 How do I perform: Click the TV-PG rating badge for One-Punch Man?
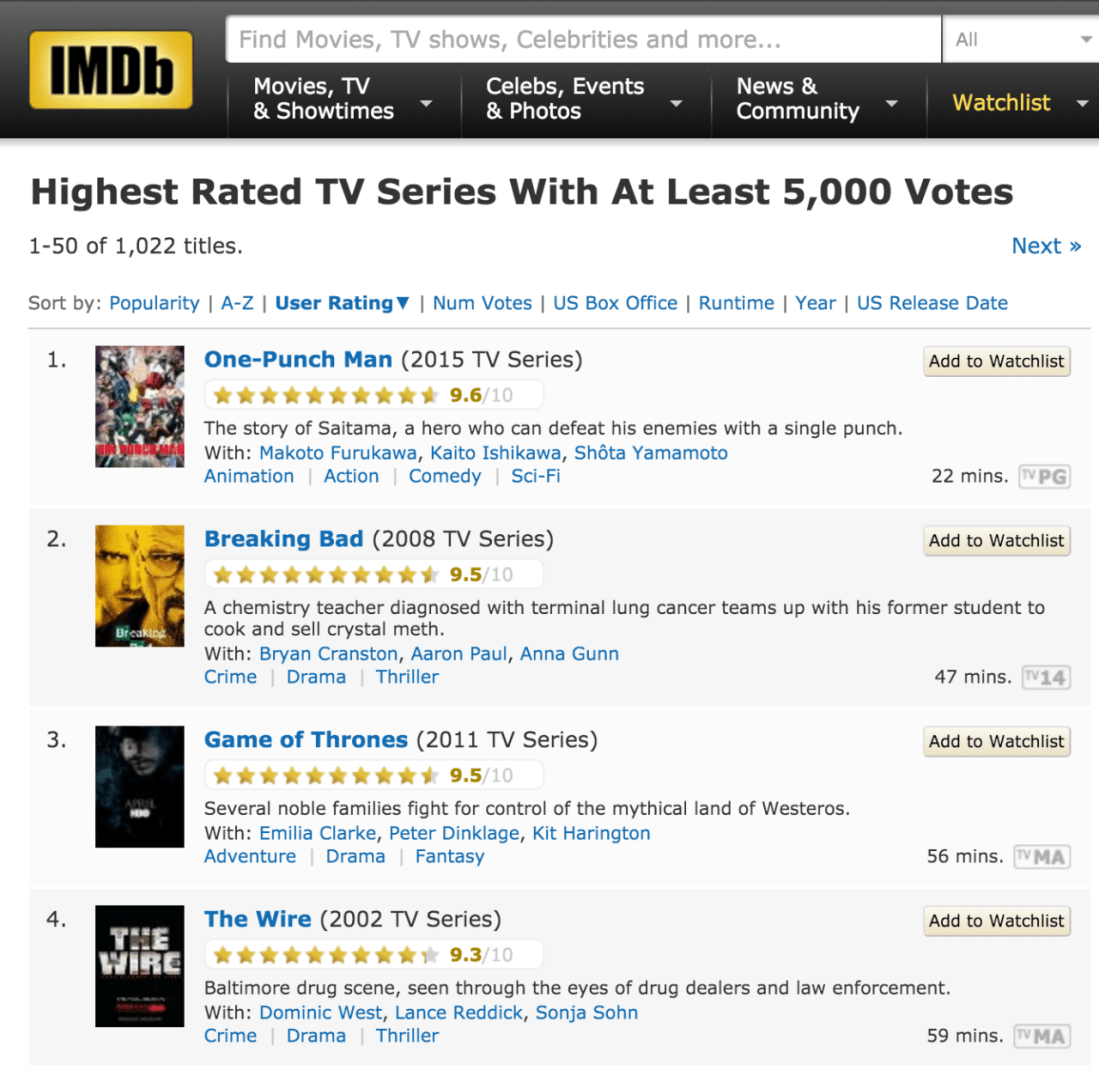click(x=1044, y=476)
